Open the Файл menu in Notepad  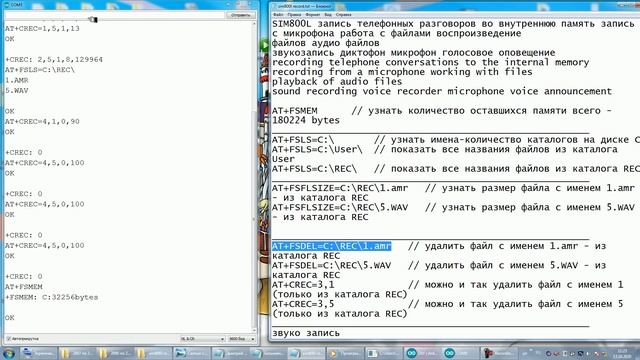pyautogui.click(x=278, y=15)
